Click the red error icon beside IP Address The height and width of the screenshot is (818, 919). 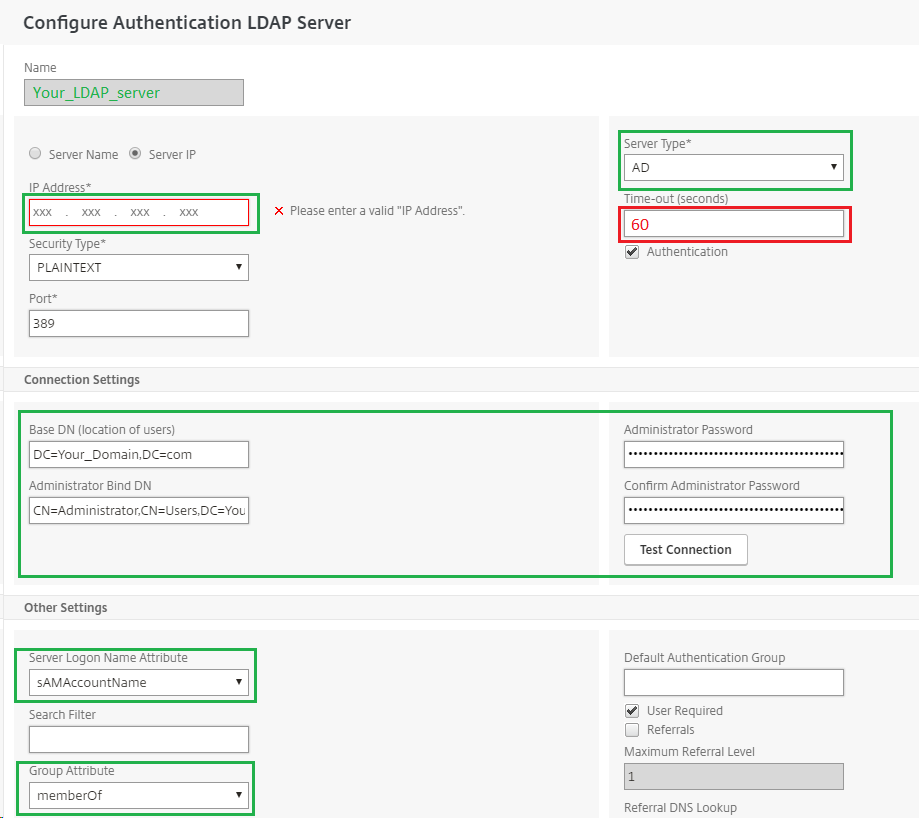point(280,210)
